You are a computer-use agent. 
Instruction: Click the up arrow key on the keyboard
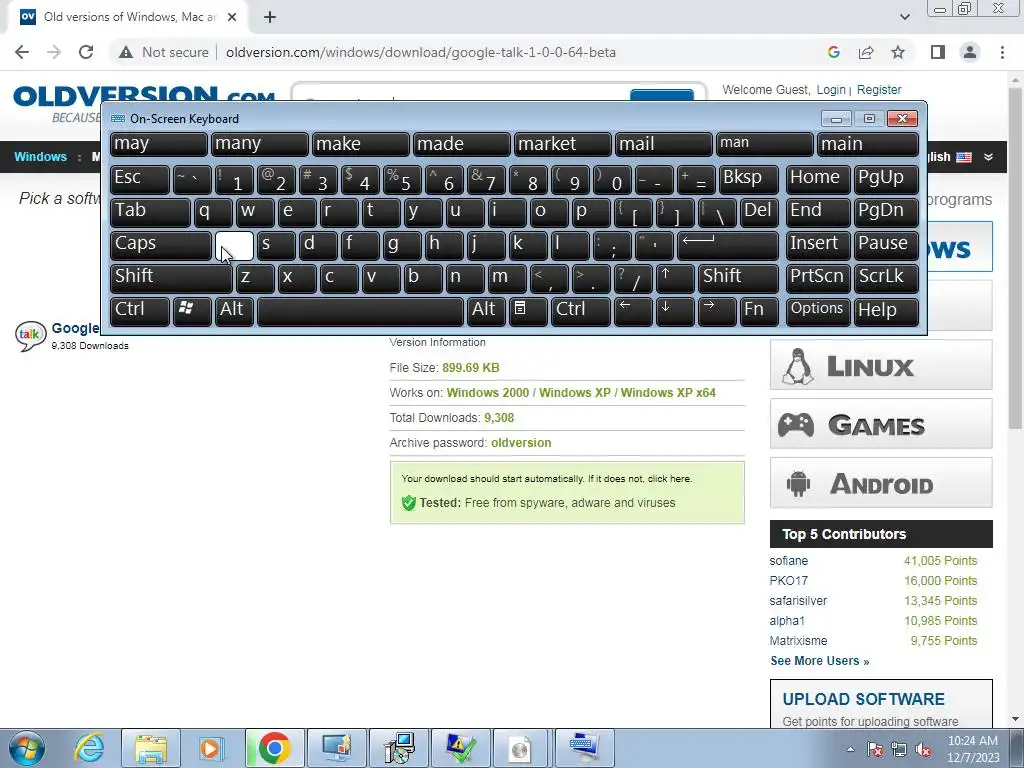(x=675, y=278)
